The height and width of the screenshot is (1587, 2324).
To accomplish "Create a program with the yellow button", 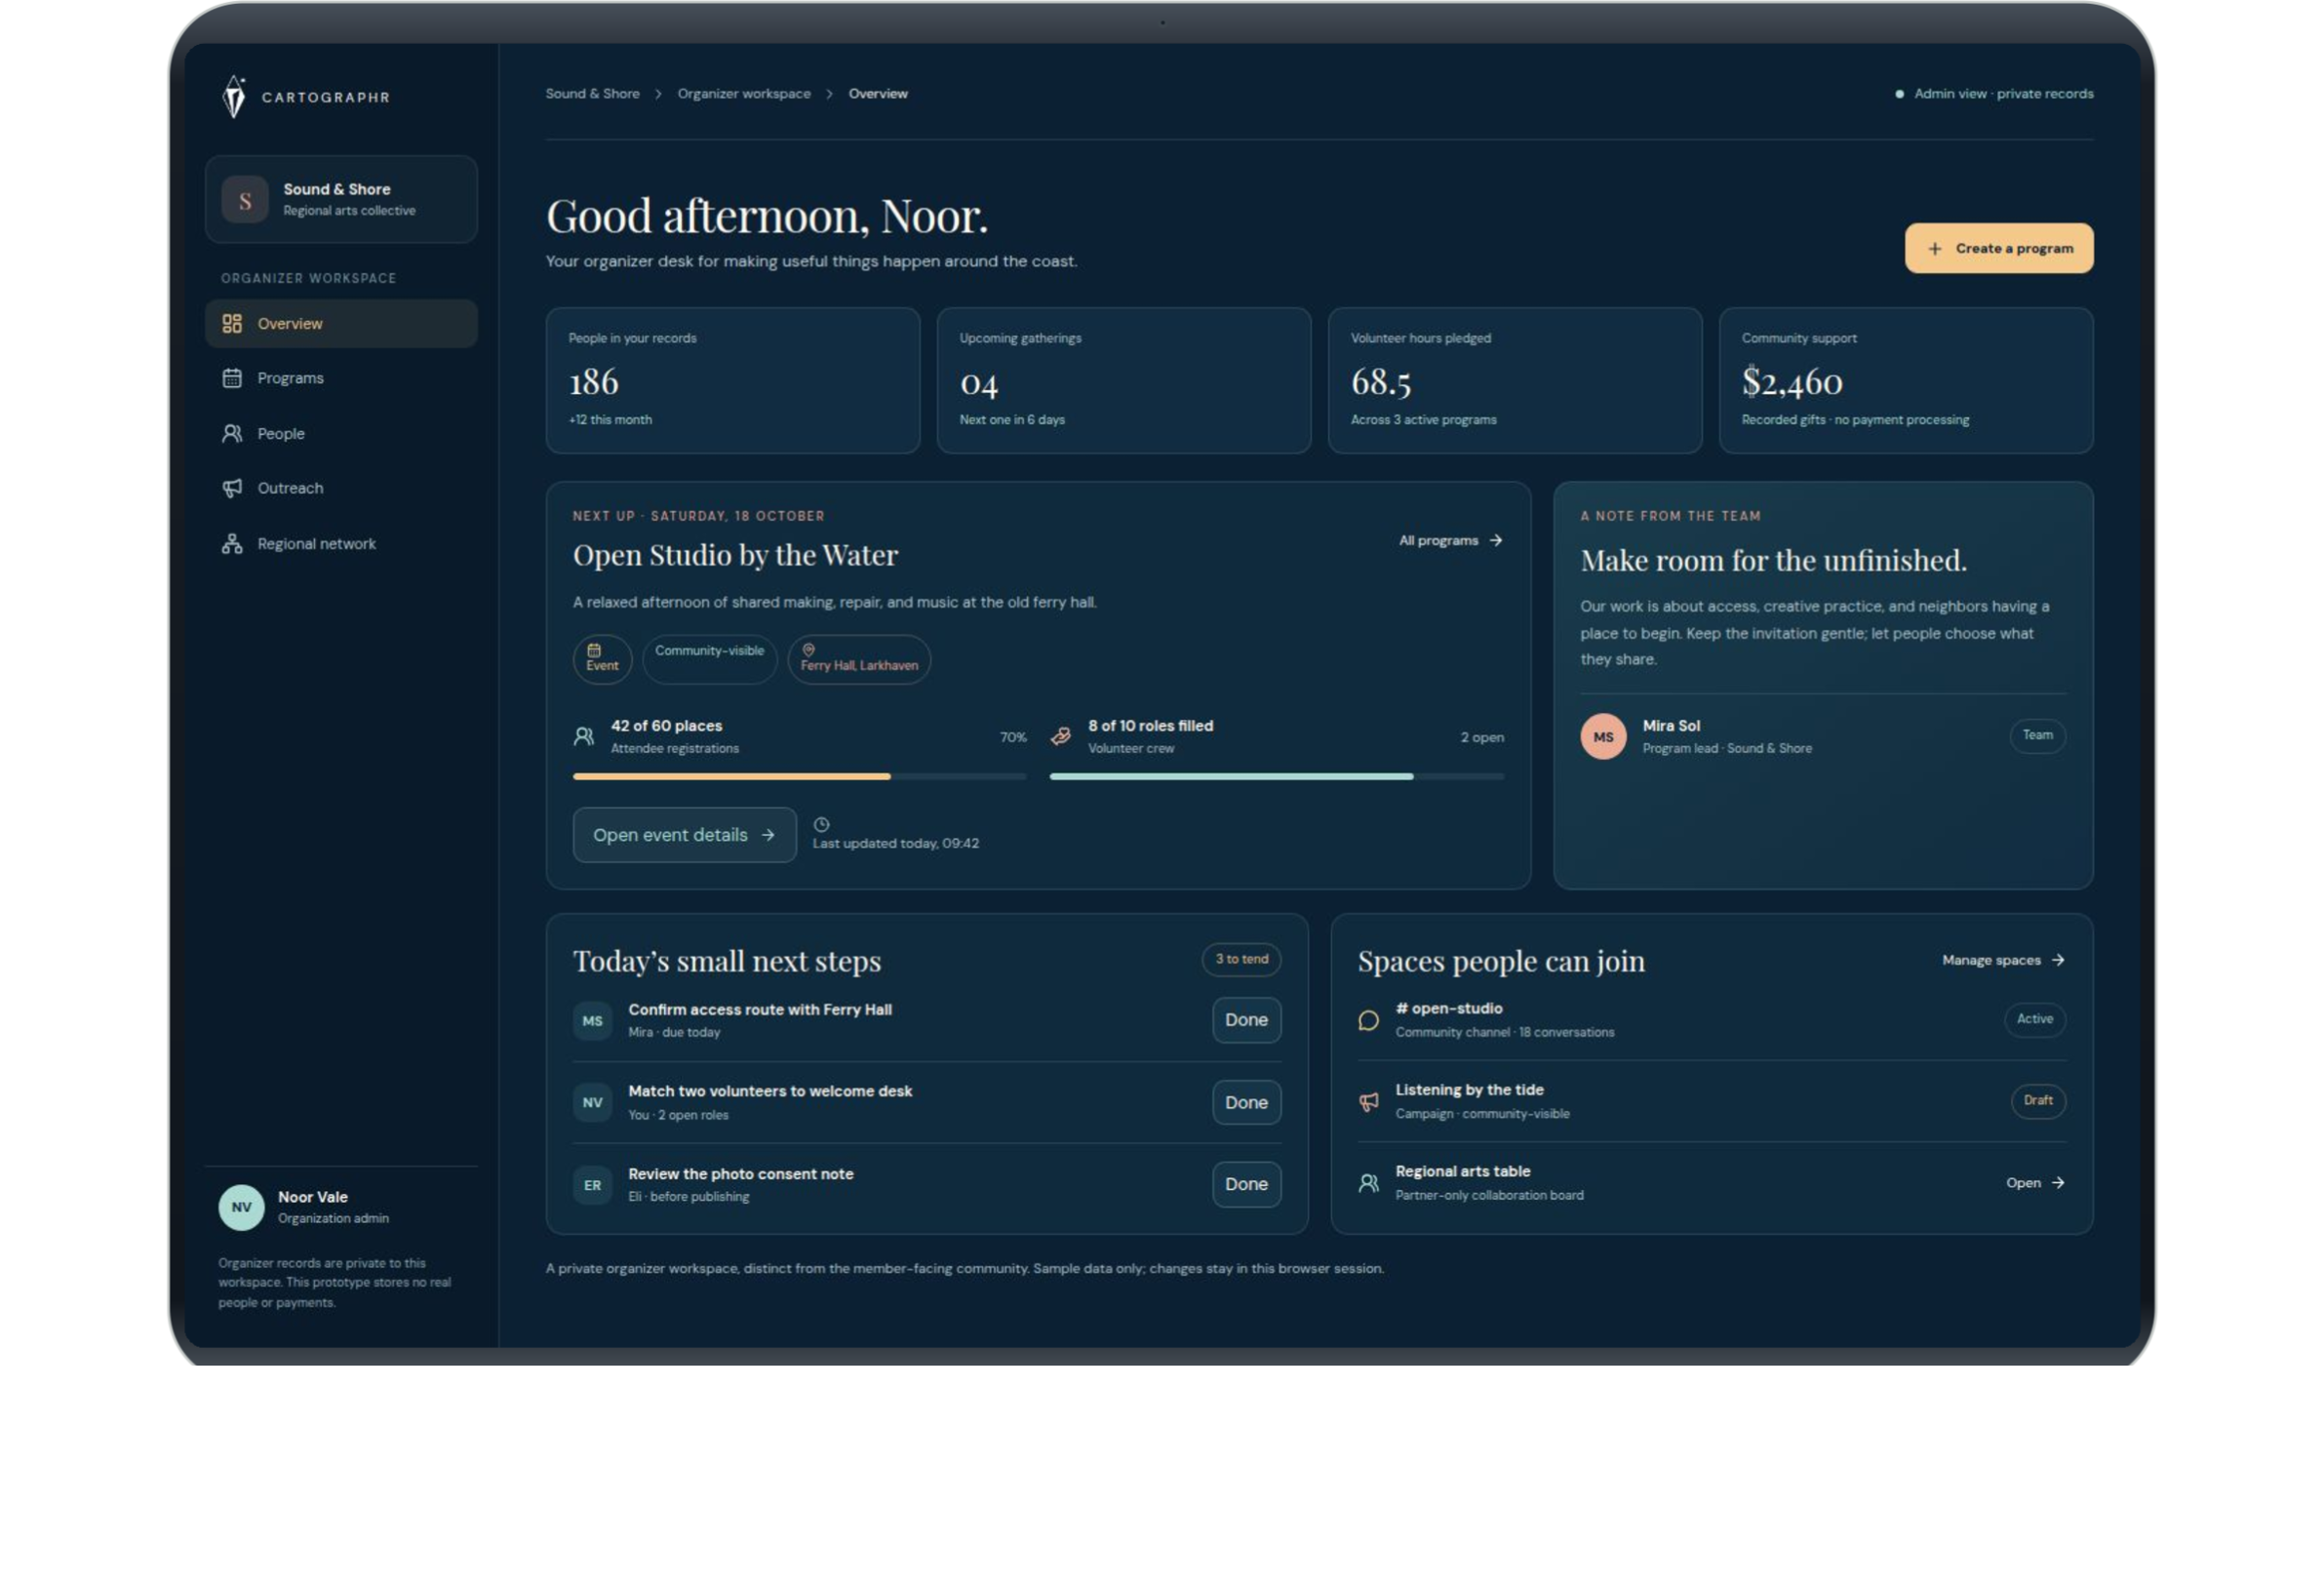I will (1998, 248).
